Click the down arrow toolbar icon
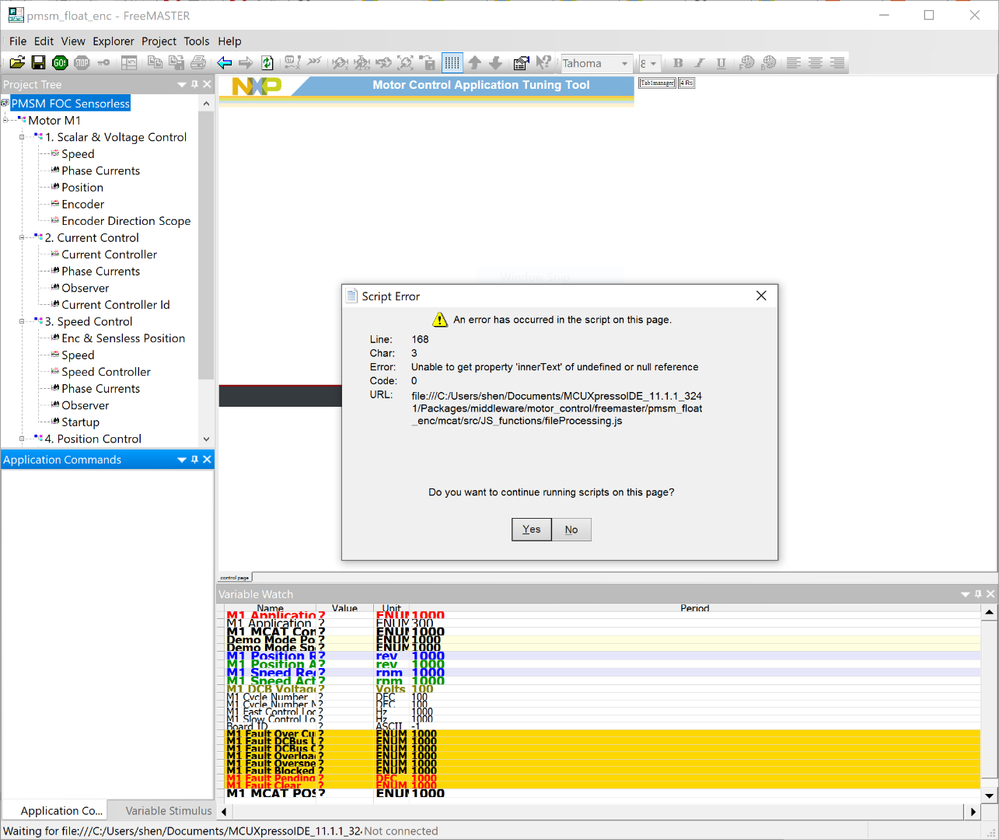 click(x=496, y=62)
